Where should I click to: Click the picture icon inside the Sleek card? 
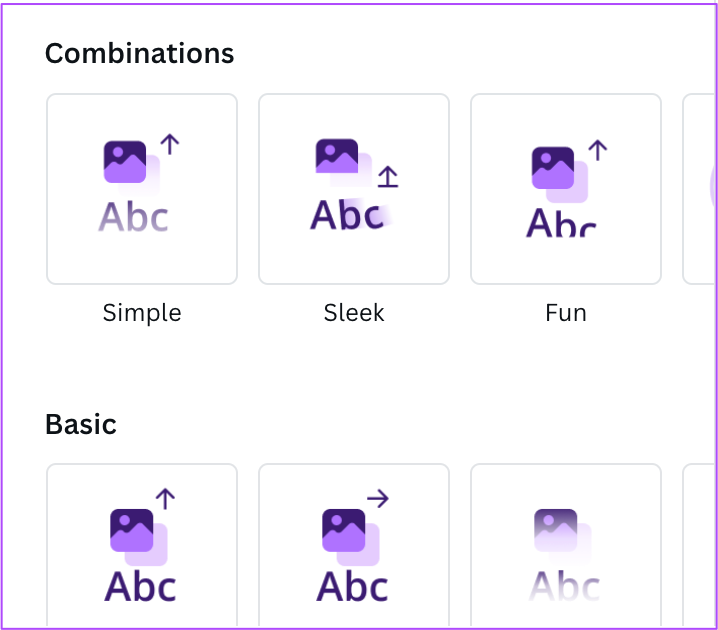click(x=337, y=156)
